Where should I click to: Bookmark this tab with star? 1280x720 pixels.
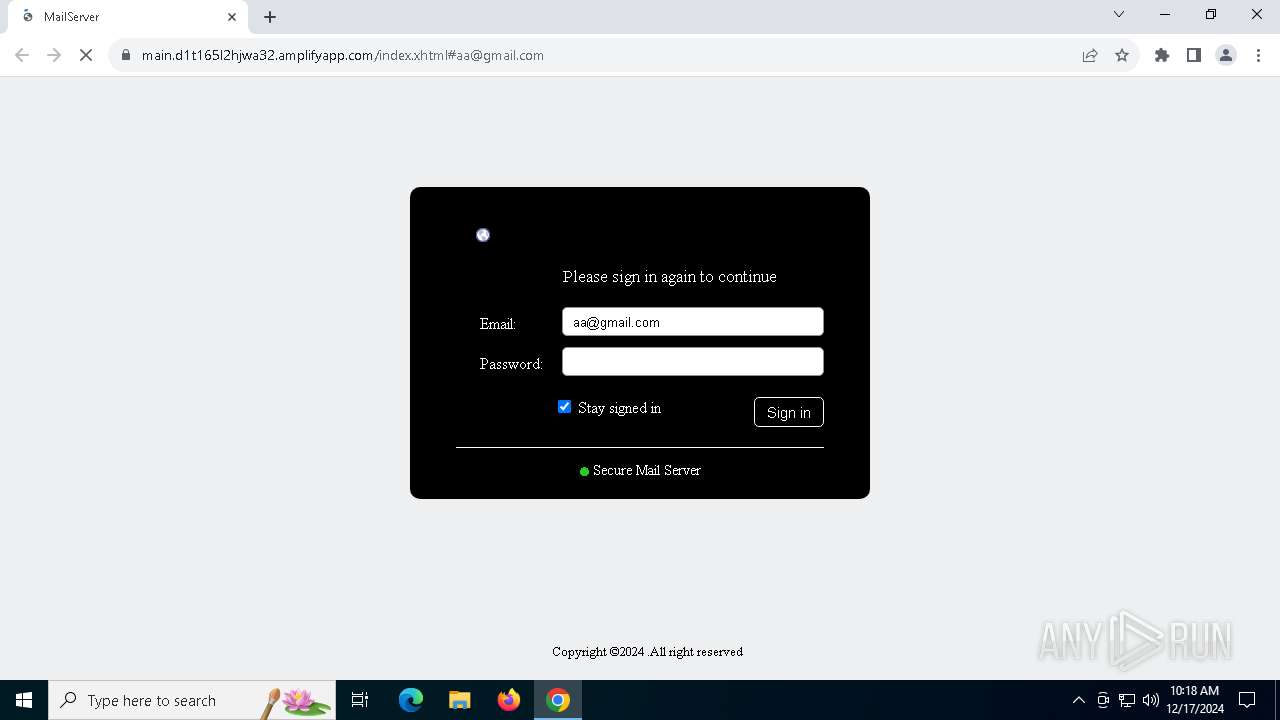1122,55
